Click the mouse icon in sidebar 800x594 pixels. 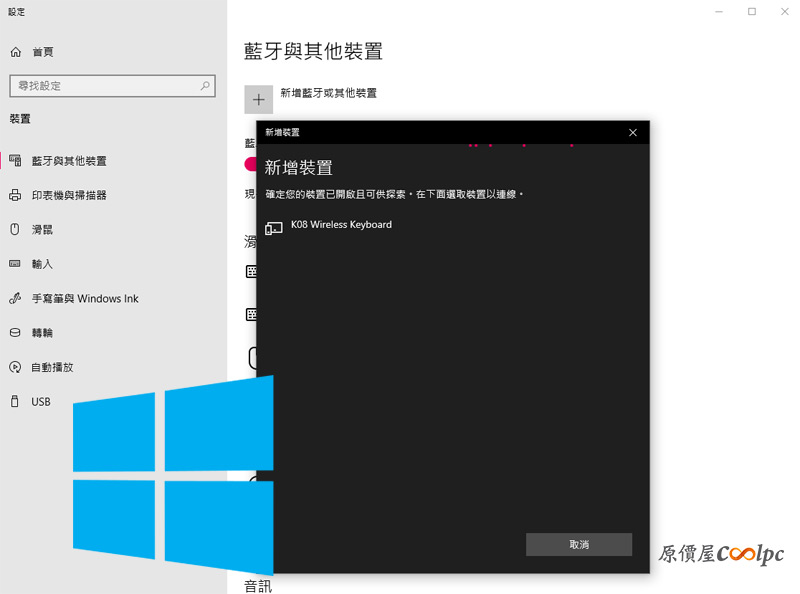[x=15, y=229]
